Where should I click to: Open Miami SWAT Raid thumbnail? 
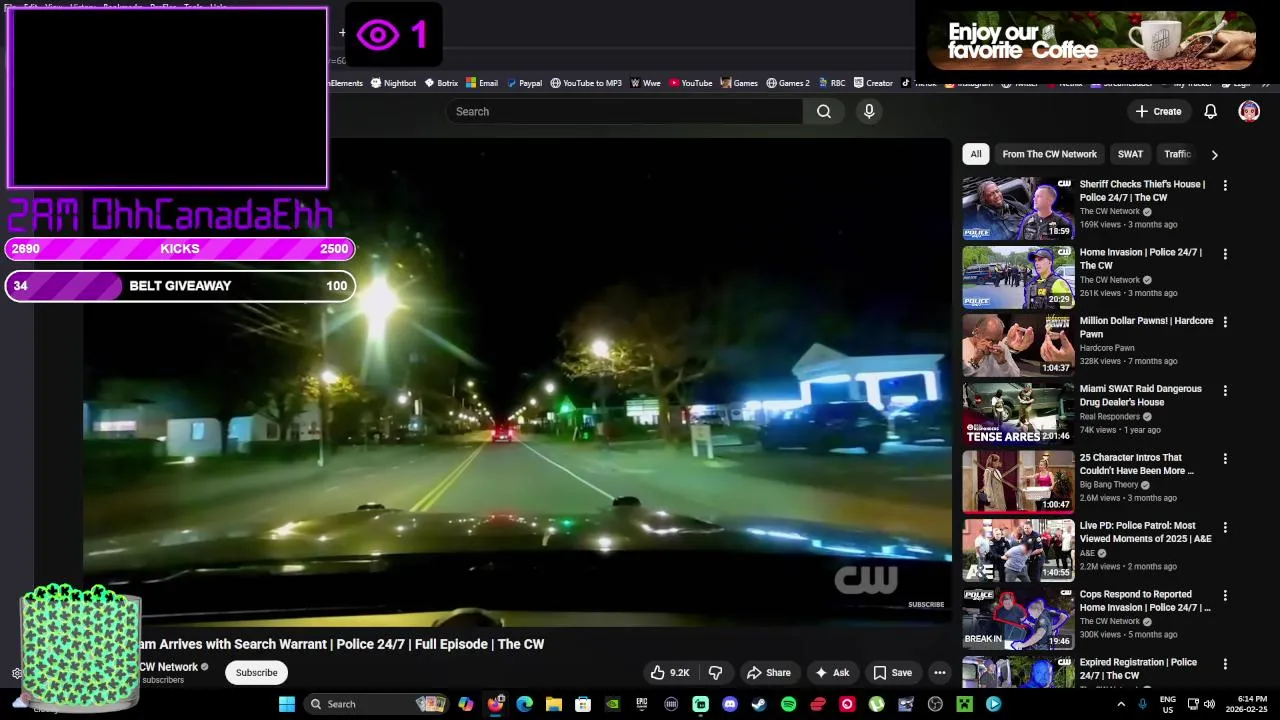click(1018, 414)
